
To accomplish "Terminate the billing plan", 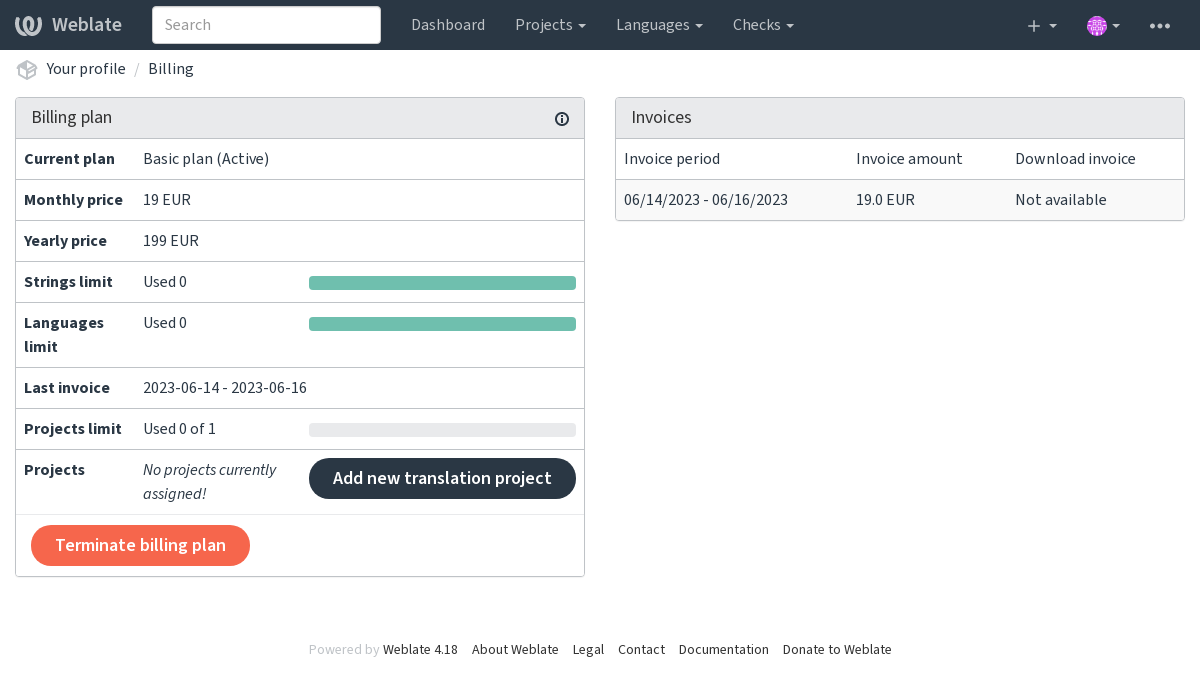I will [140, 545].
